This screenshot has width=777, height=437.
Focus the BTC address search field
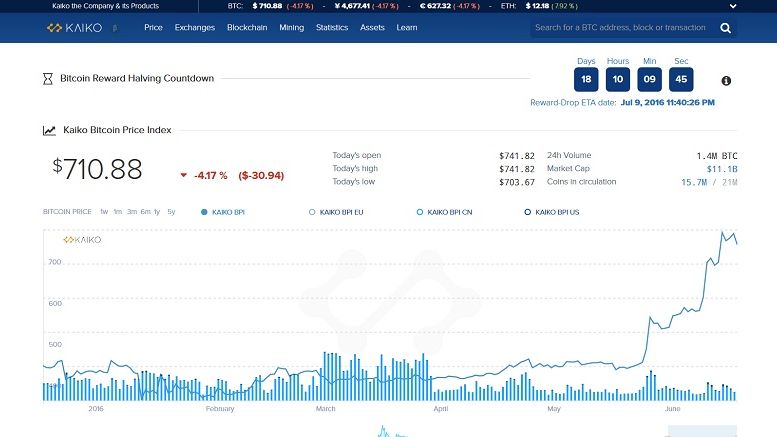click(620, 28)
